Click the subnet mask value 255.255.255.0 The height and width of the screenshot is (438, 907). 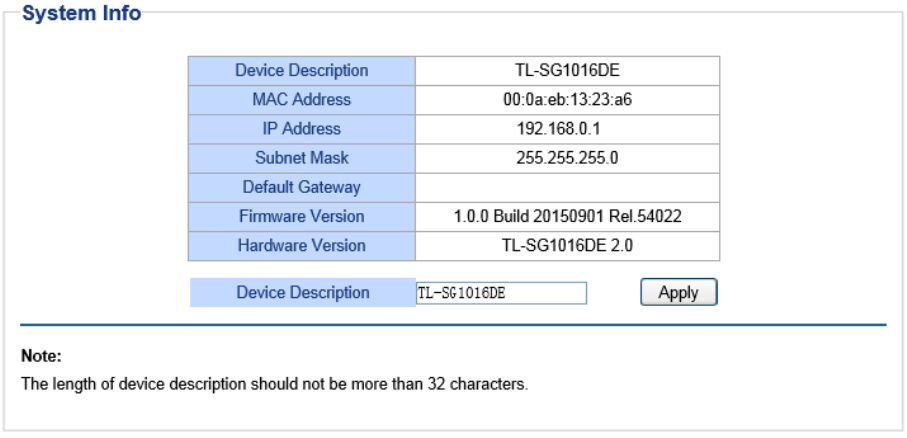[567, 158]
